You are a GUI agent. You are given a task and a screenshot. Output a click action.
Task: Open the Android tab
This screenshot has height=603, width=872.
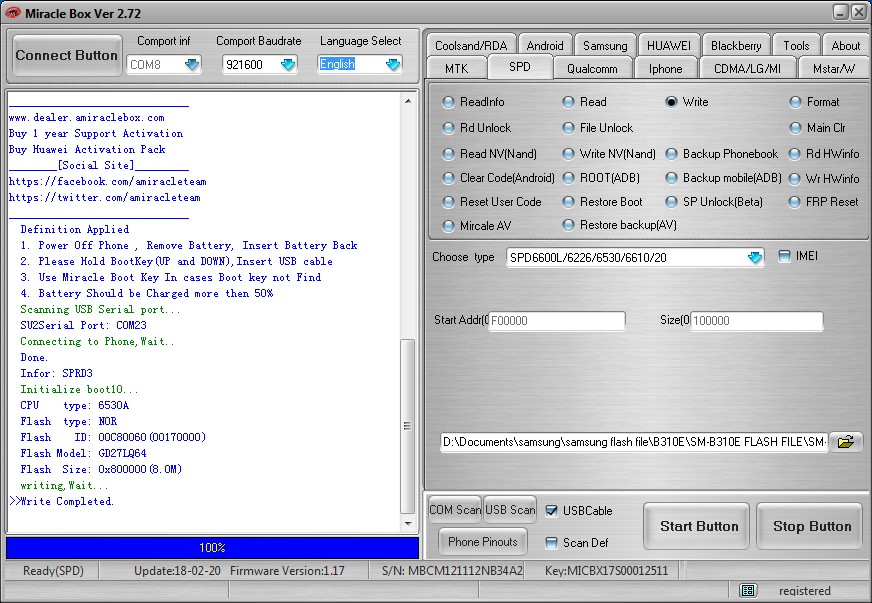pyautogui.click(x=544, y=46)
